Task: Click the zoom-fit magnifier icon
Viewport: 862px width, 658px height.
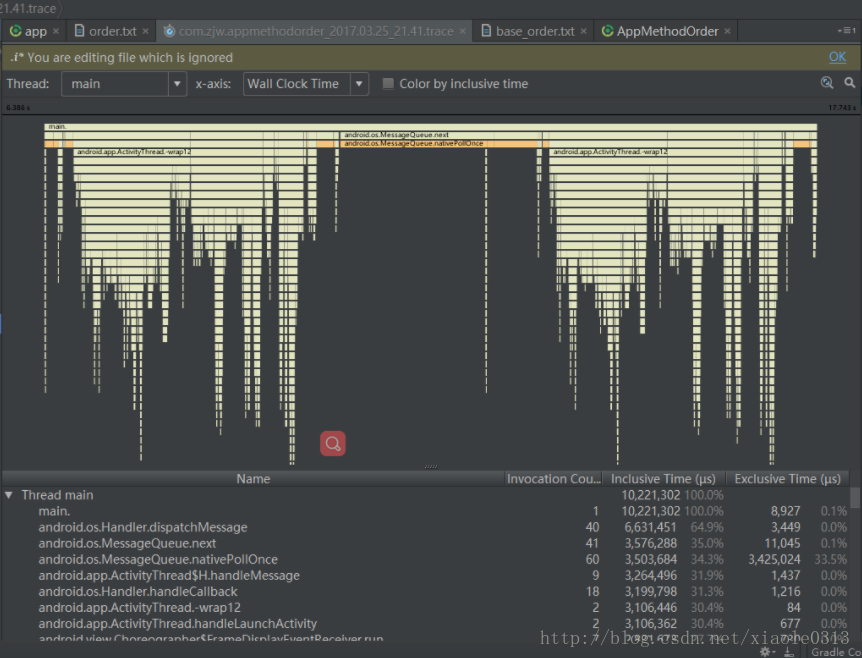Action: pyautogui.click(x=827, y=83)
